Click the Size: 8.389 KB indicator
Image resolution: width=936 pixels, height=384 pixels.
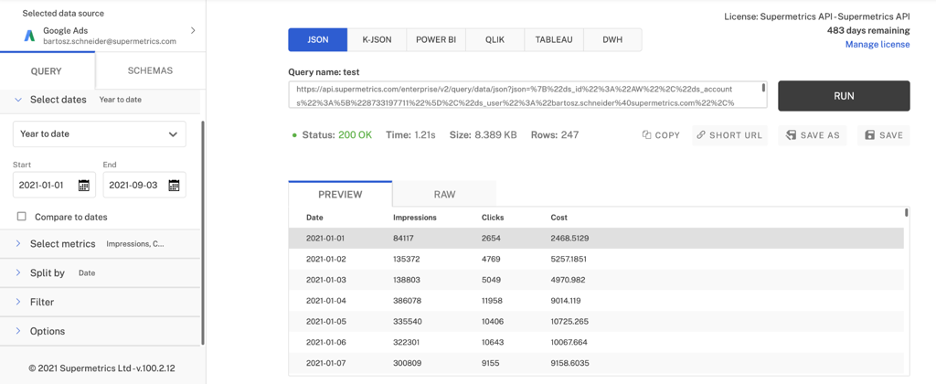(x=483, y=135)
